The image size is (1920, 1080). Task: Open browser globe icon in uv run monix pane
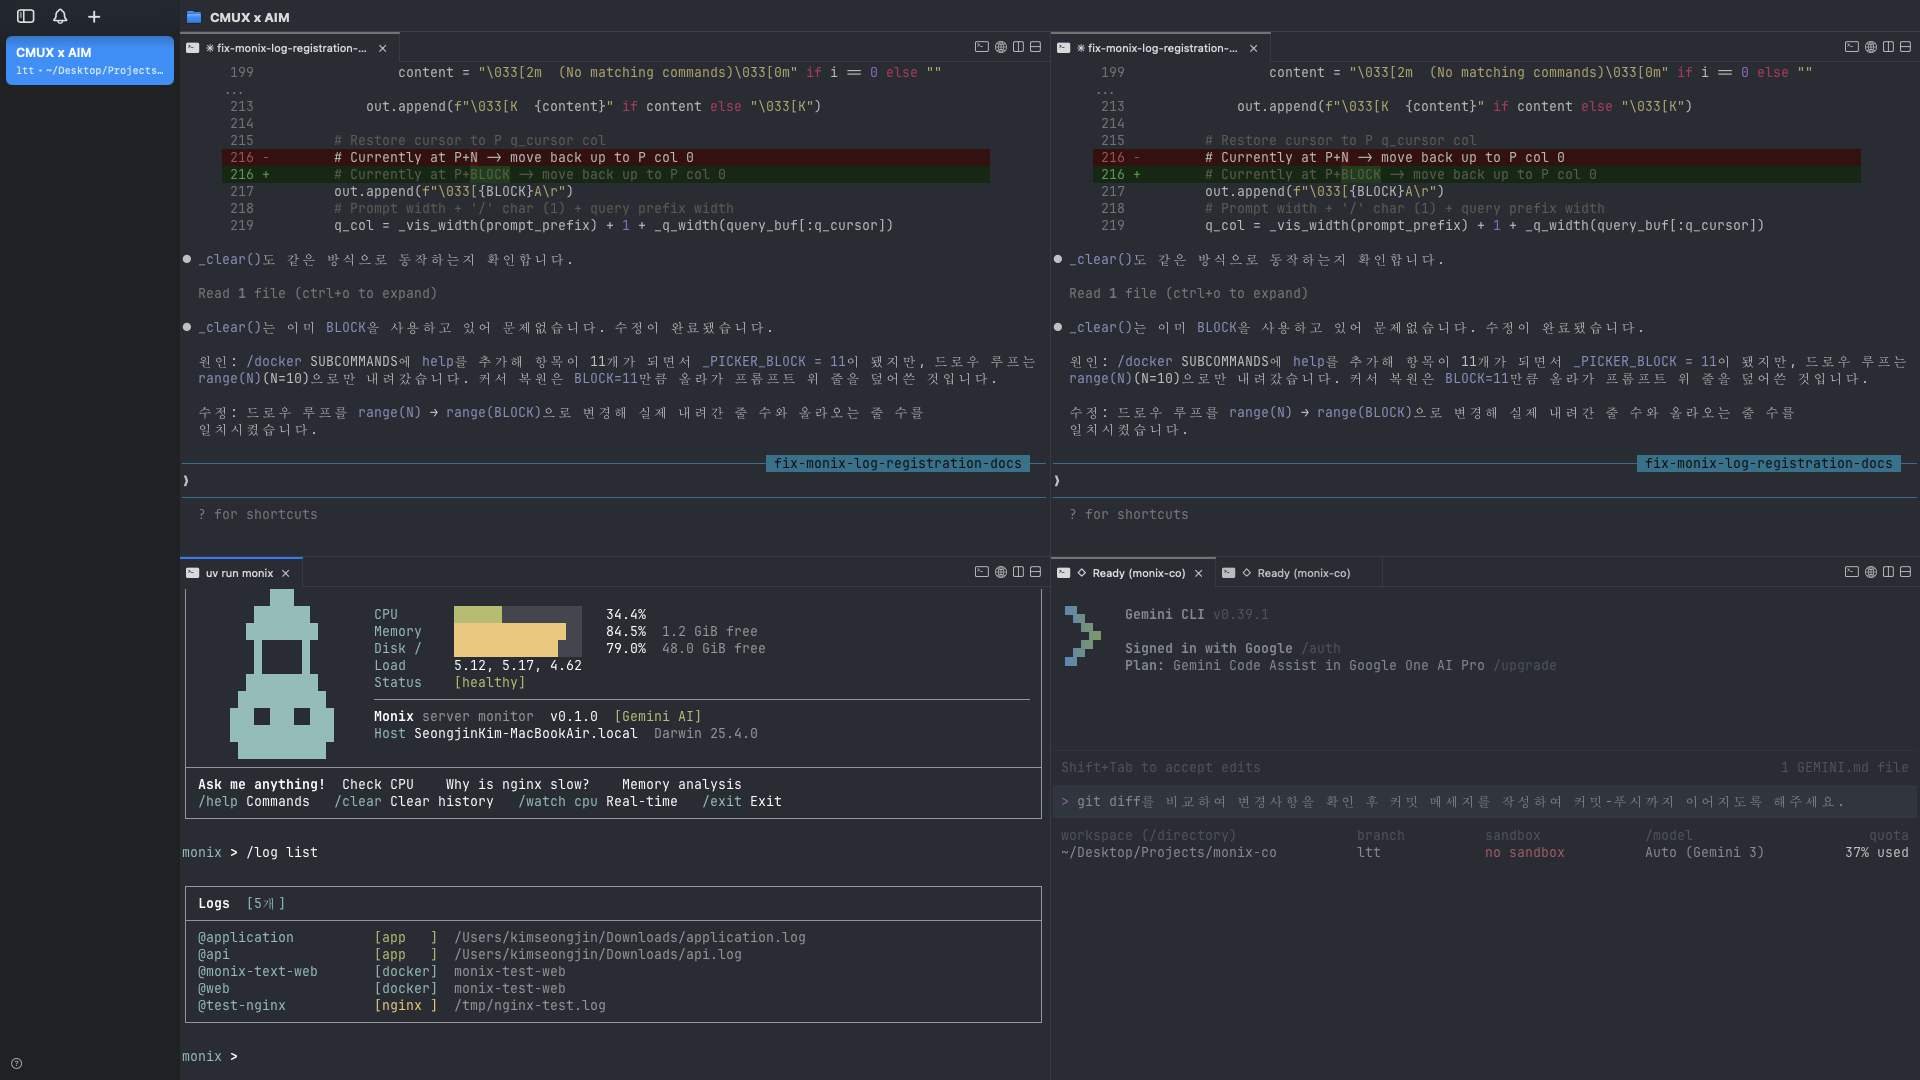pyautogui.click(x=1001, y=572)
